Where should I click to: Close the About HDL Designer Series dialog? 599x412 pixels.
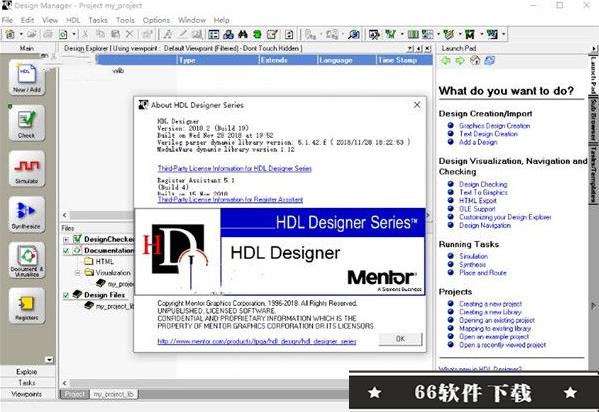417,105
